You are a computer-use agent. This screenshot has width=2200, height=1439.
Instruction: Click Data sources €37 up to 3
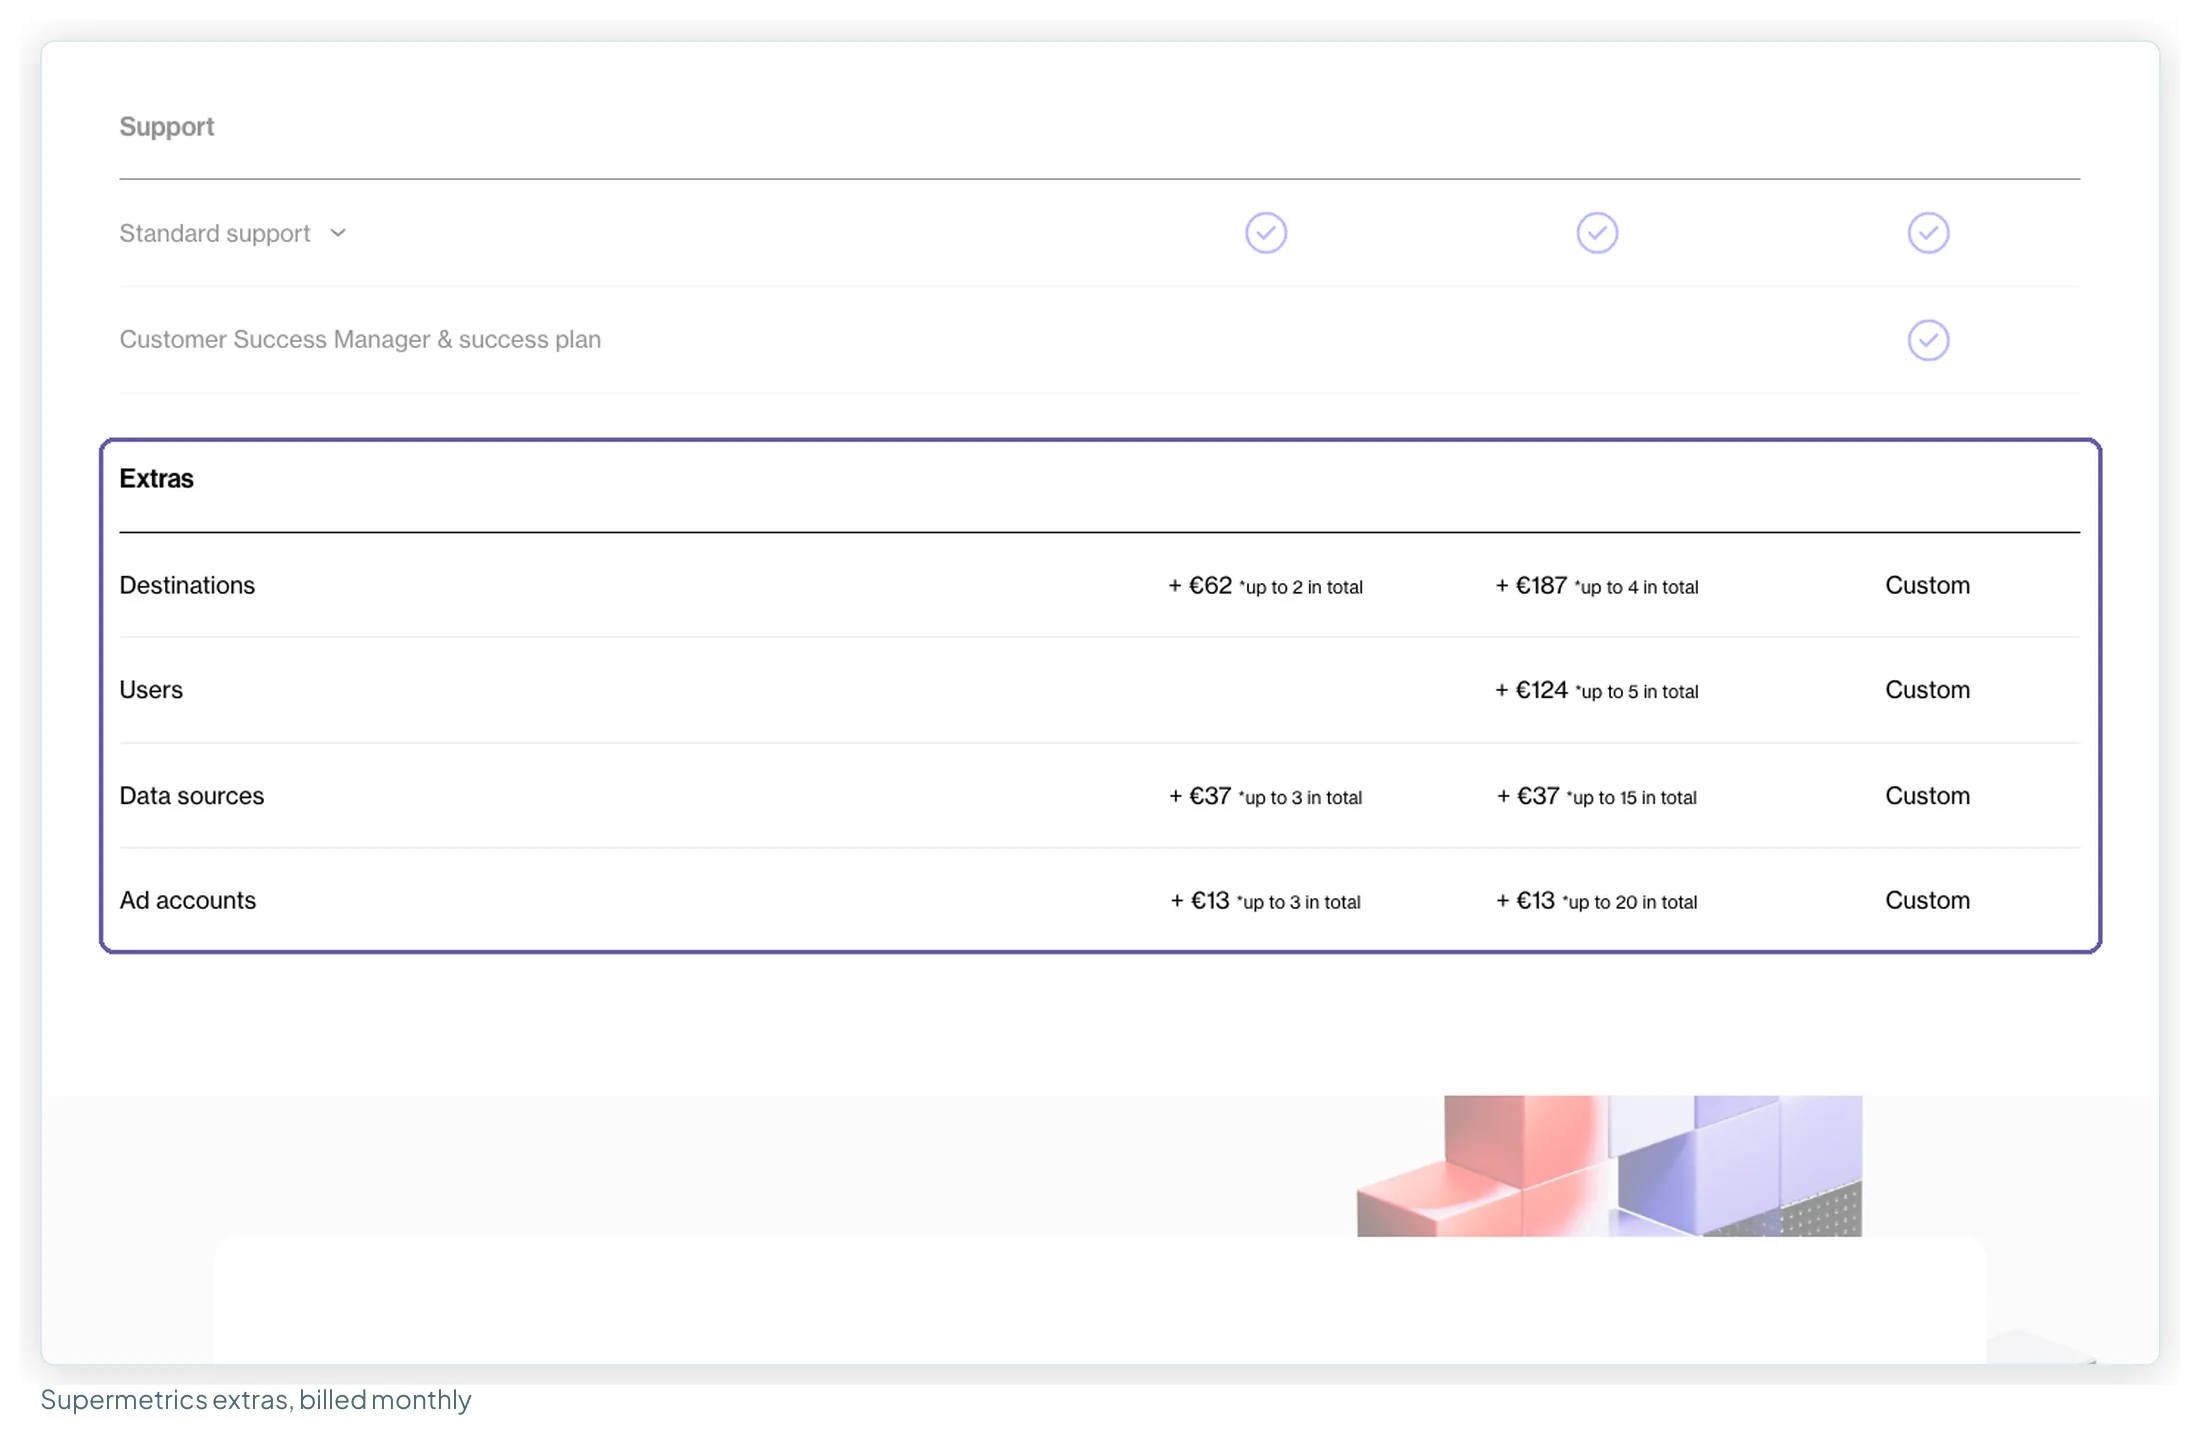point(1265,797)
